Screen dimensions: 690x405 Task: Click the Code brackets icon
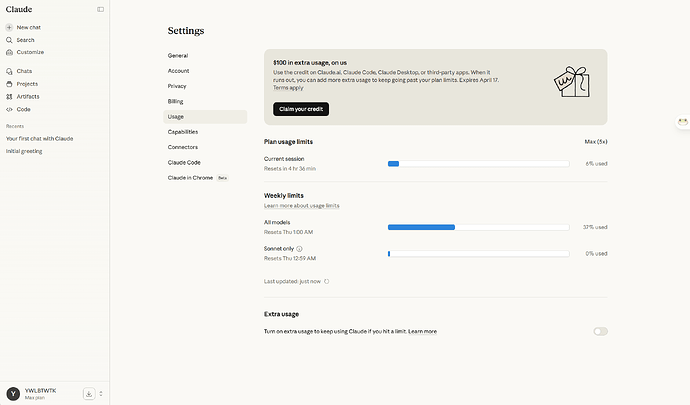[x=9, y=109]
